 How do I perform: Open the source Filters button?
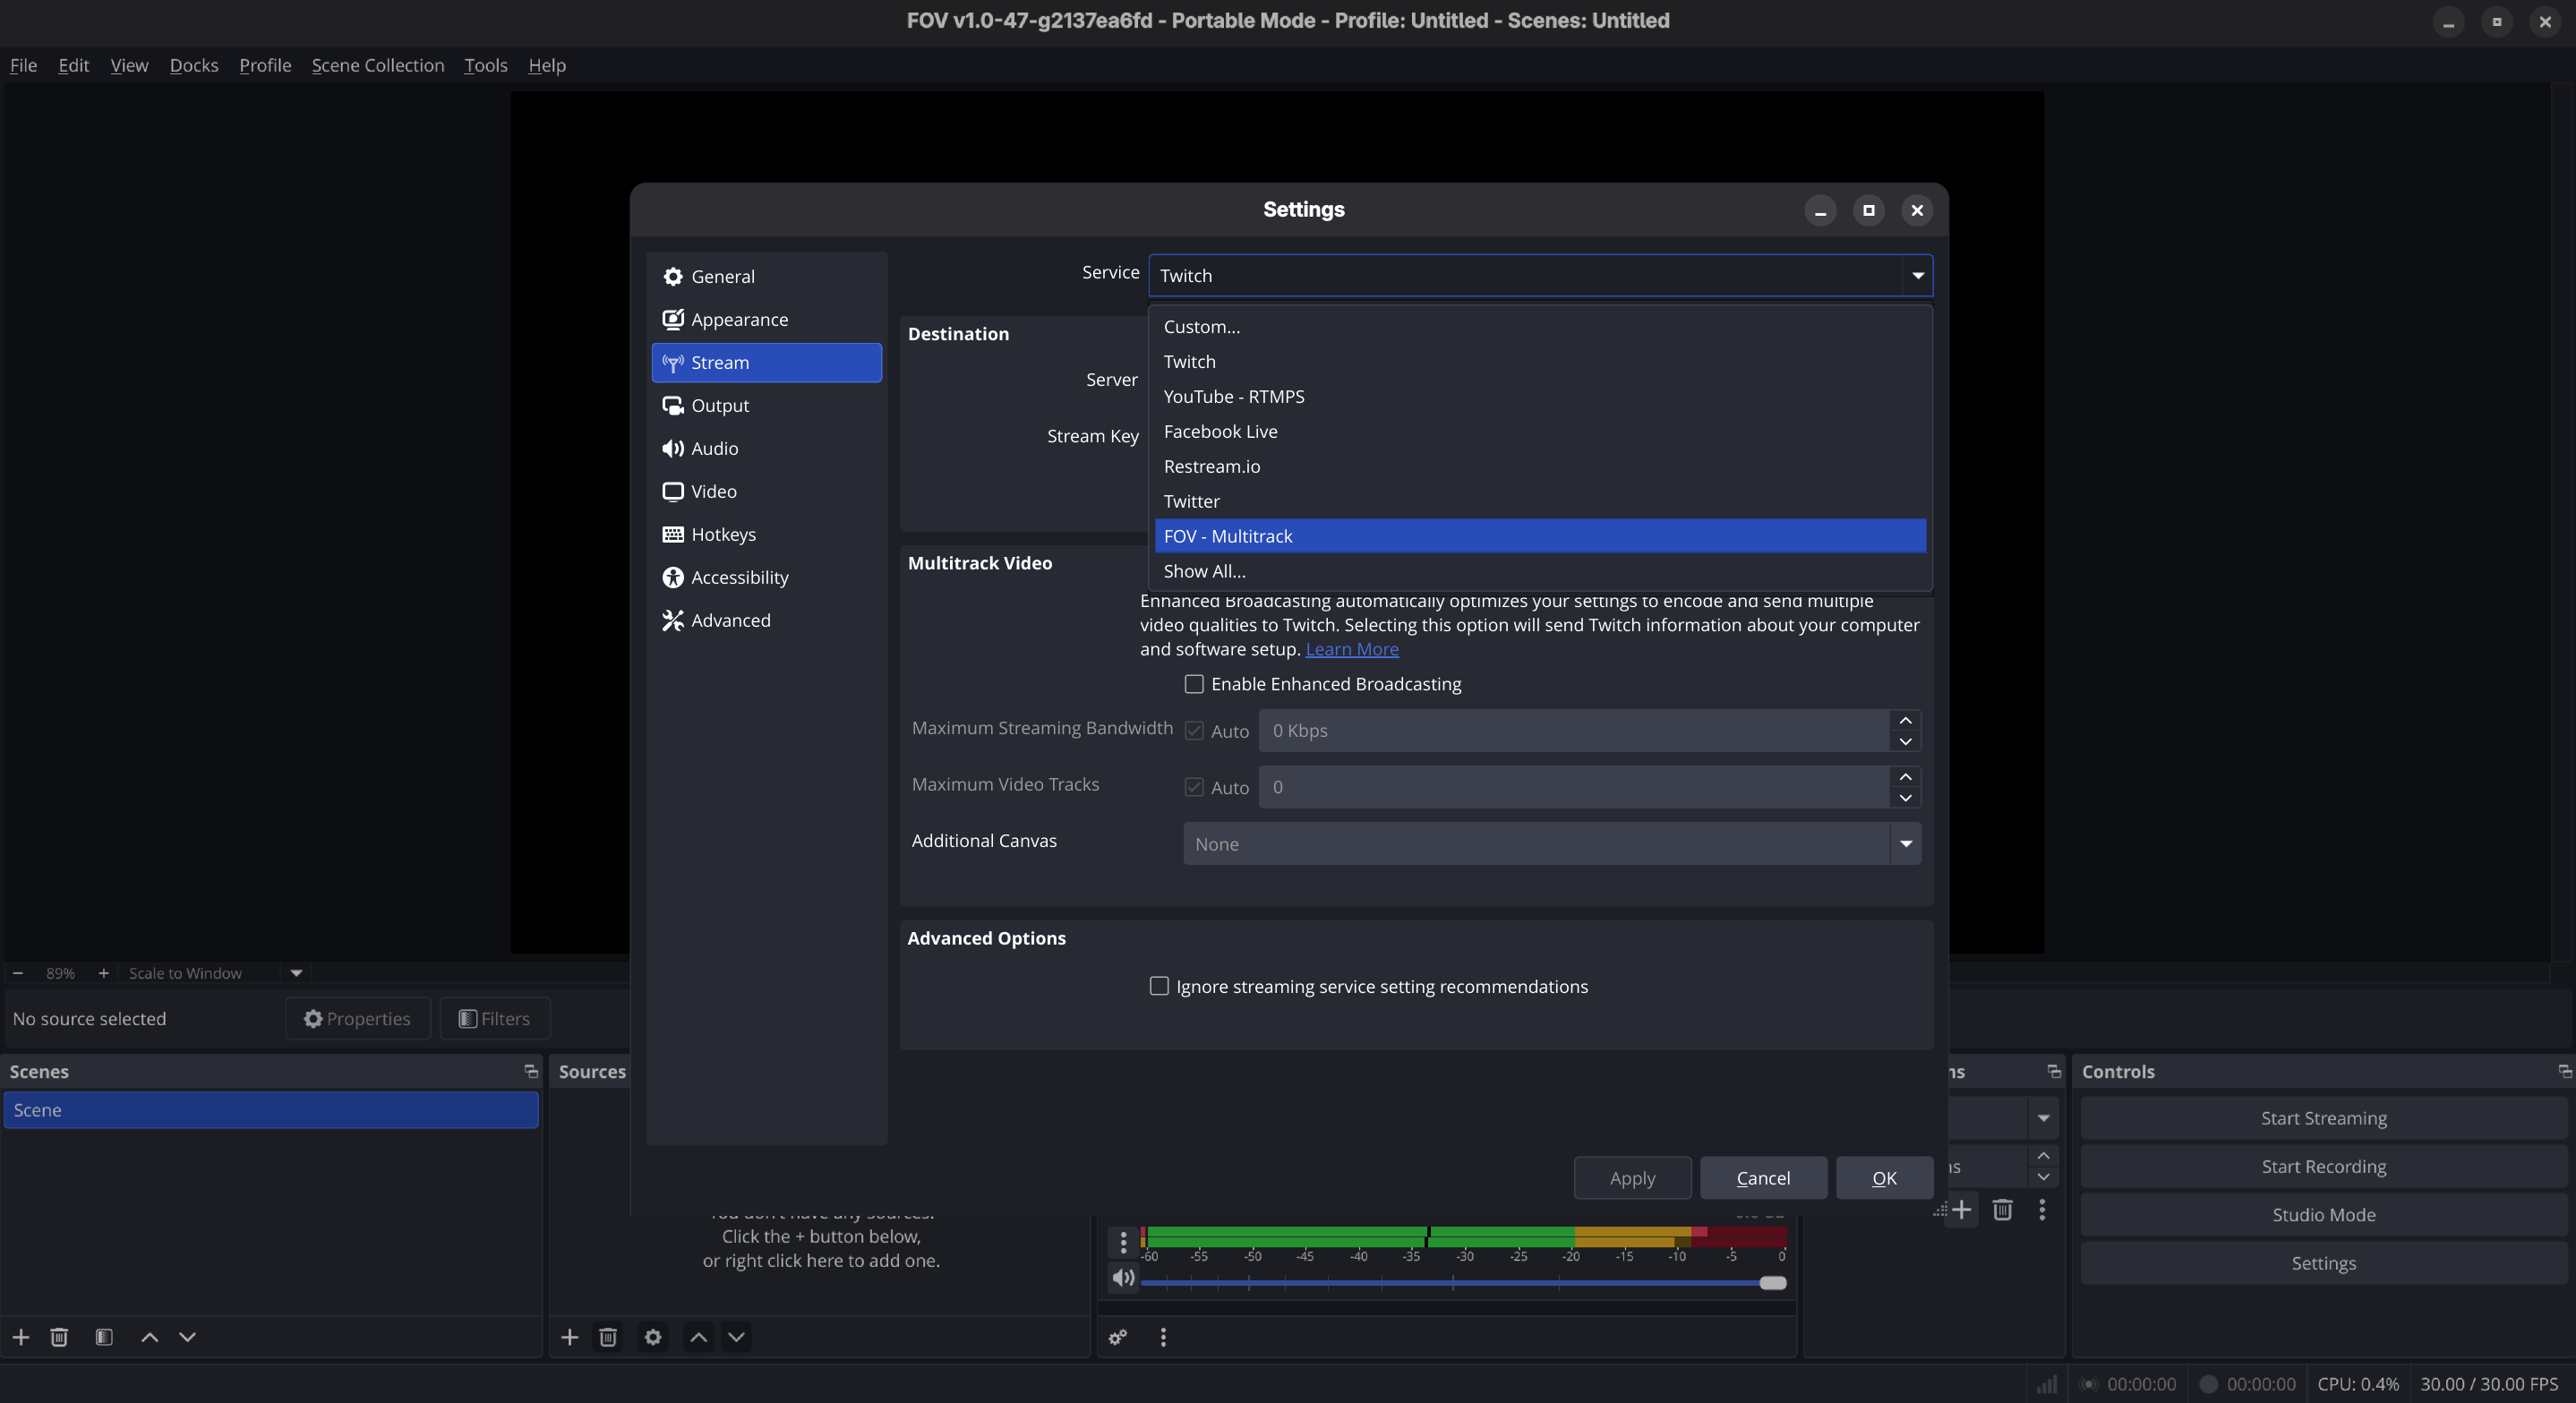(x=495, y=1018)
